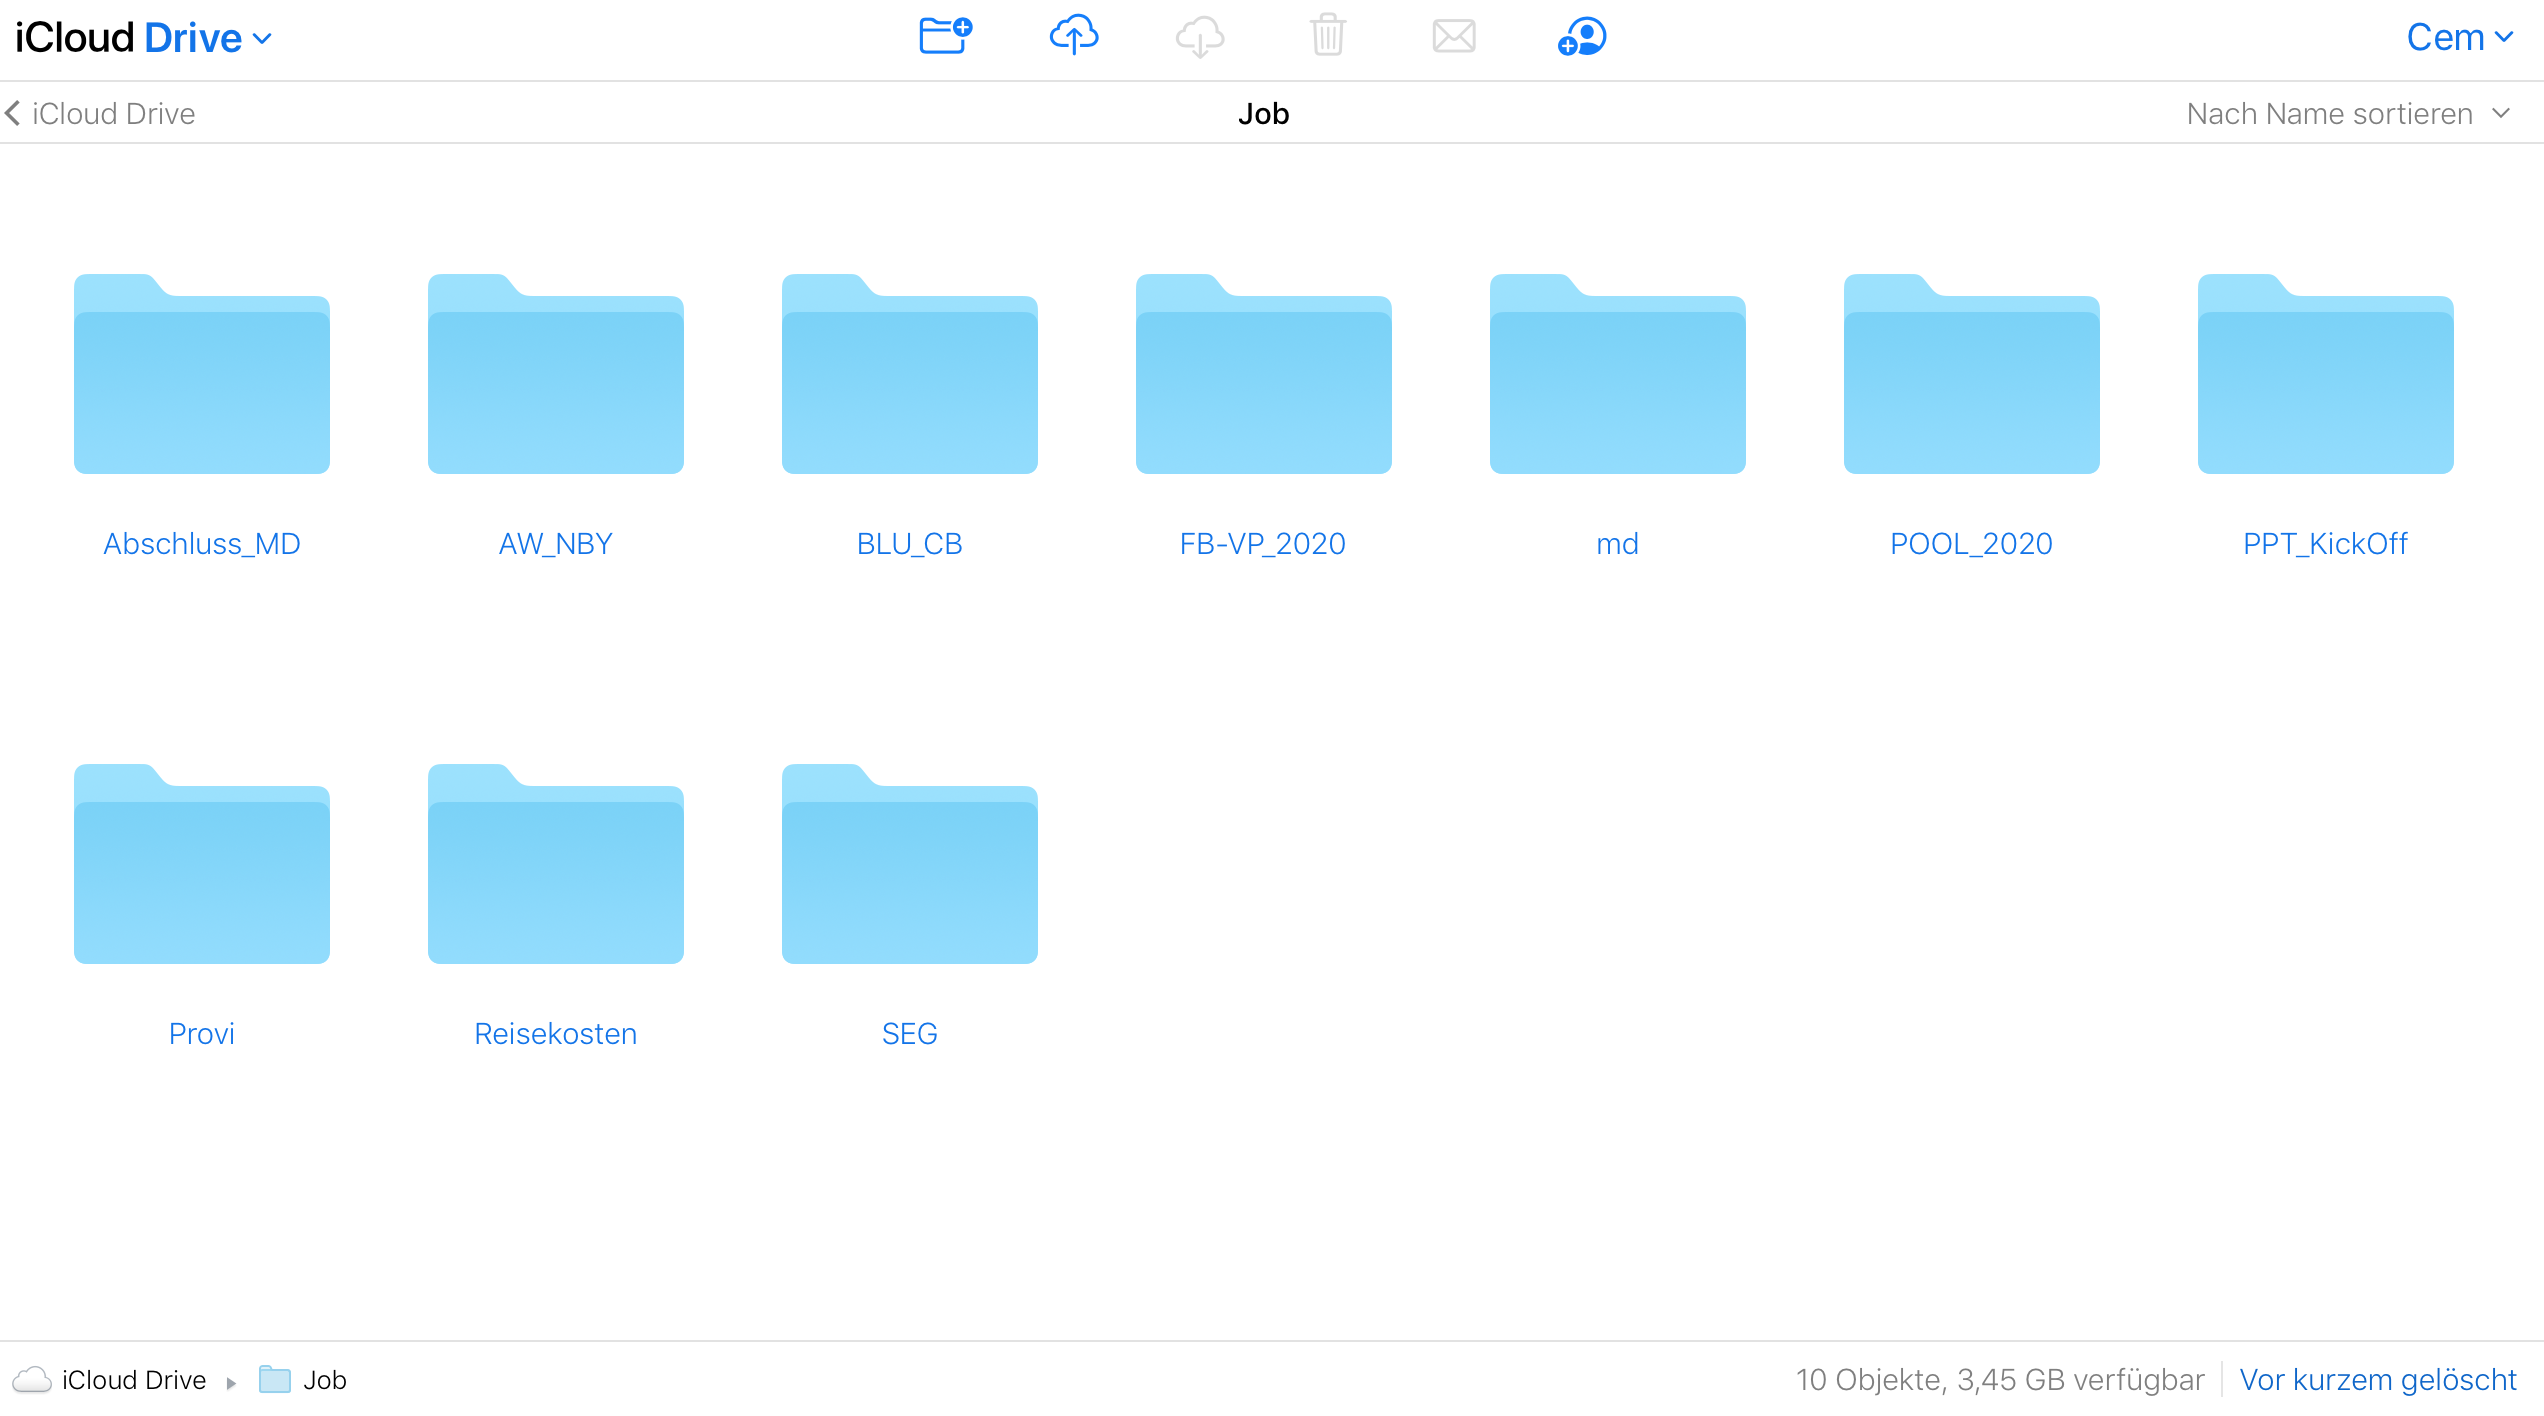Click the trash delete icon
Screen dimensions: 2544x1416
(x=1328, y=37)
